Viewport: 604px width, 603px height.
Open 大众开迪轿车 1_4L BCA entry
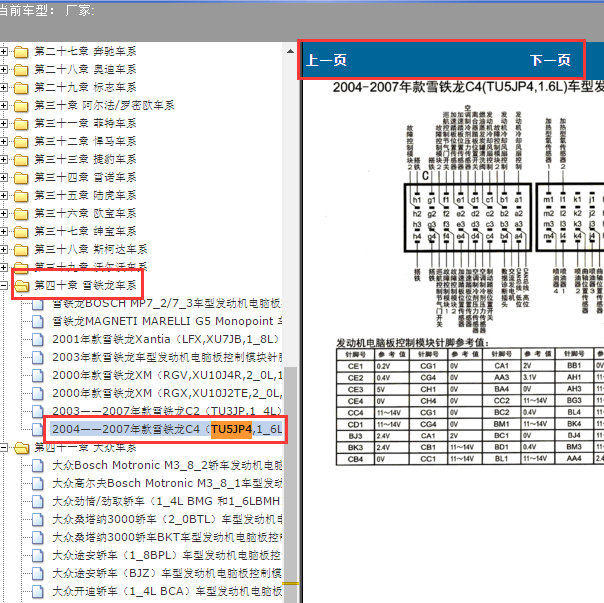(x=167, y=591)
